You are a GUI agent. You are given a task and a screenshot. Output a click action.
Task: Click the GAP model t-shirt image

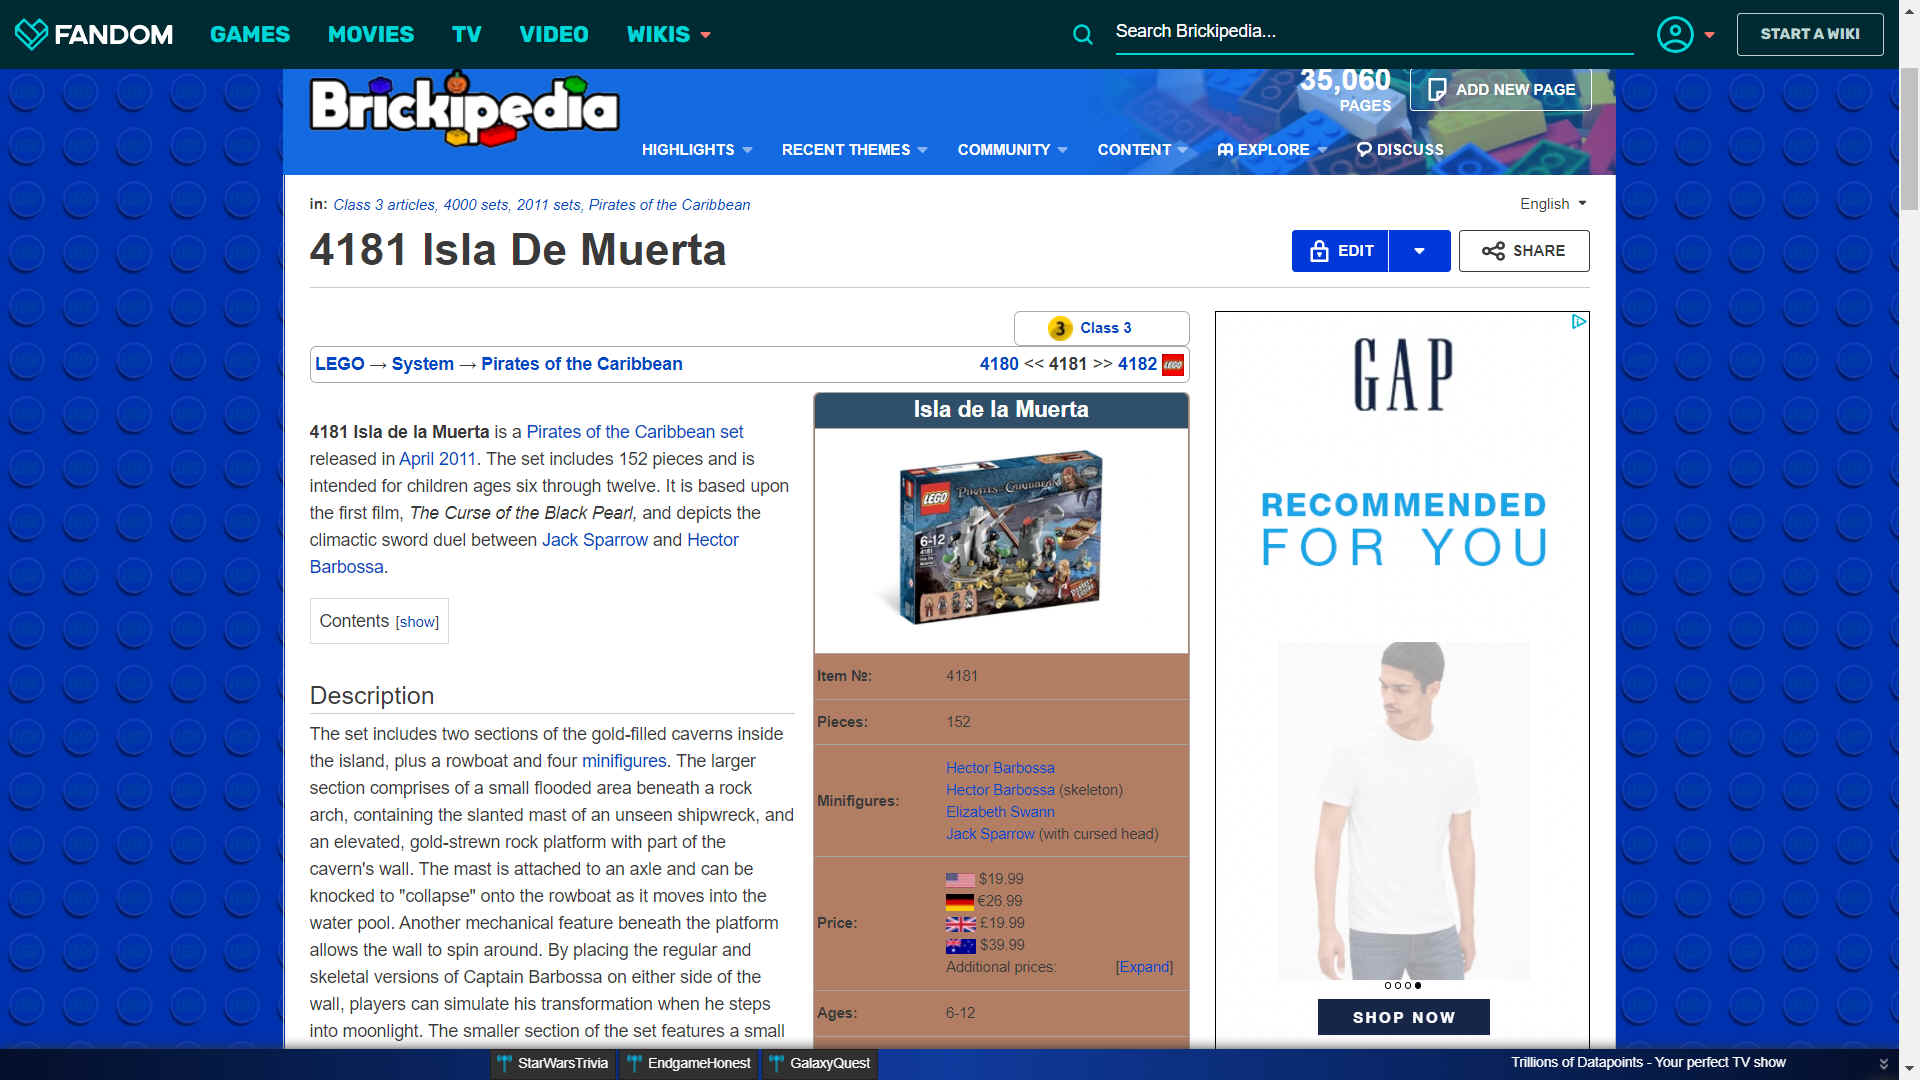point(1403,810)
